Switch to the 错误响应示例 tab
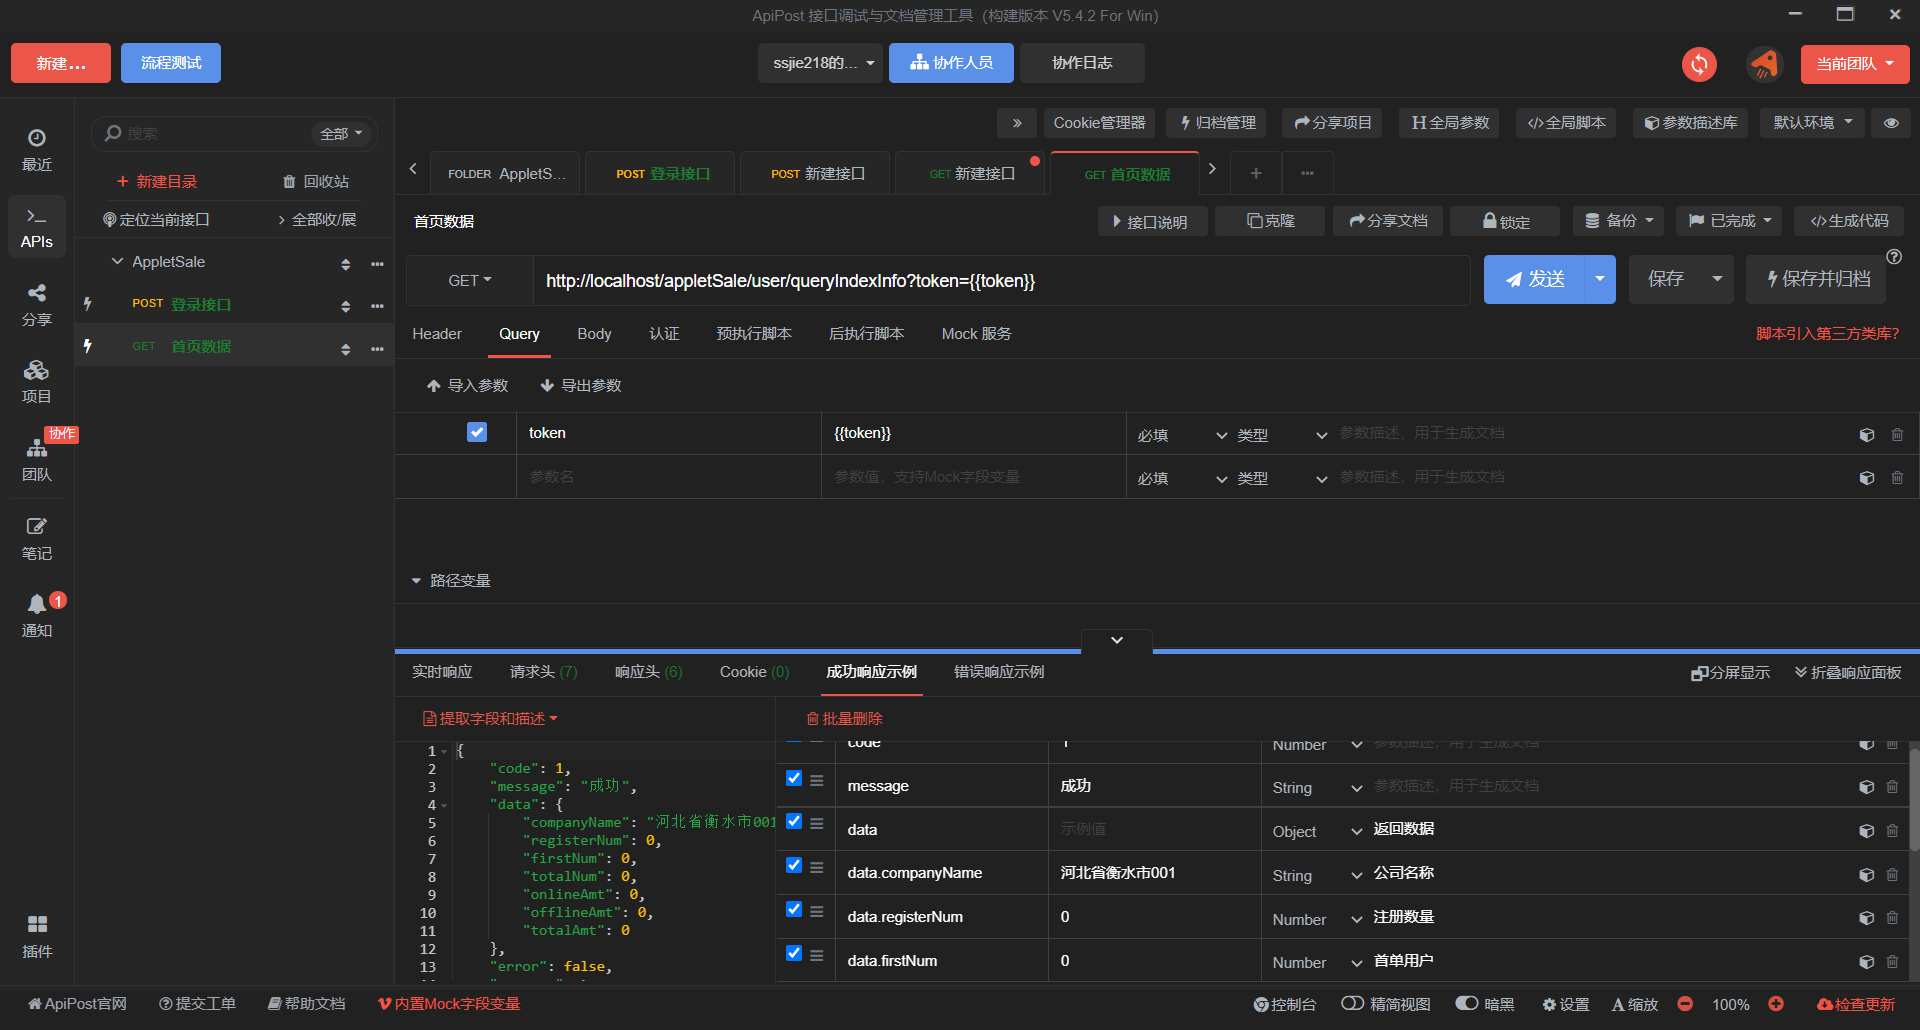Viewport: 1920px width, 1030px height. tap(999, 672)
